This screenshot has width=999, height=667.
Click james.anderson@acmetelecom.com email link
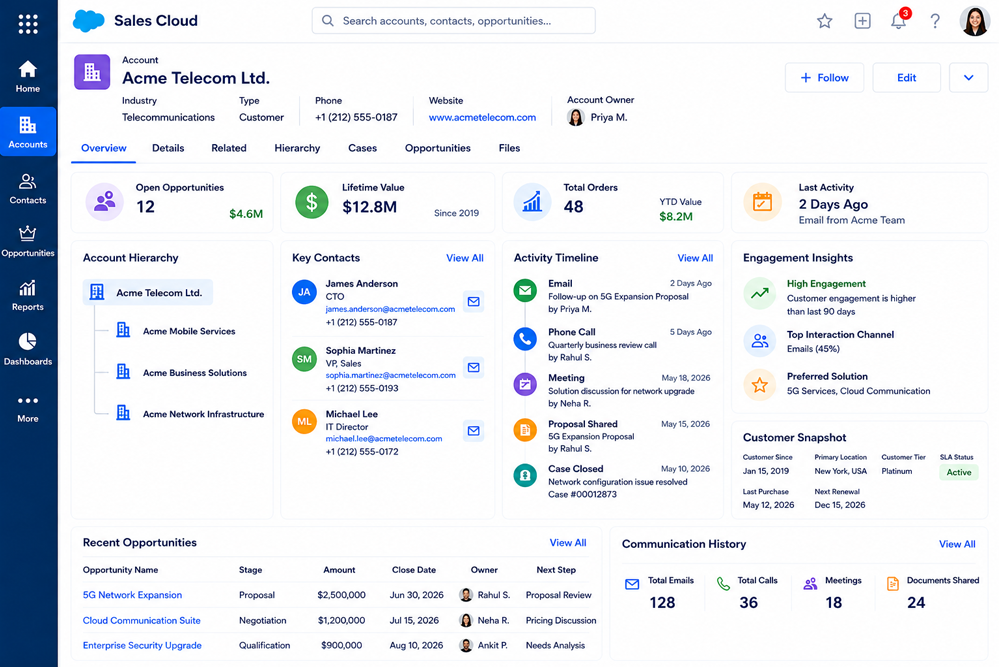coord(390,309)
